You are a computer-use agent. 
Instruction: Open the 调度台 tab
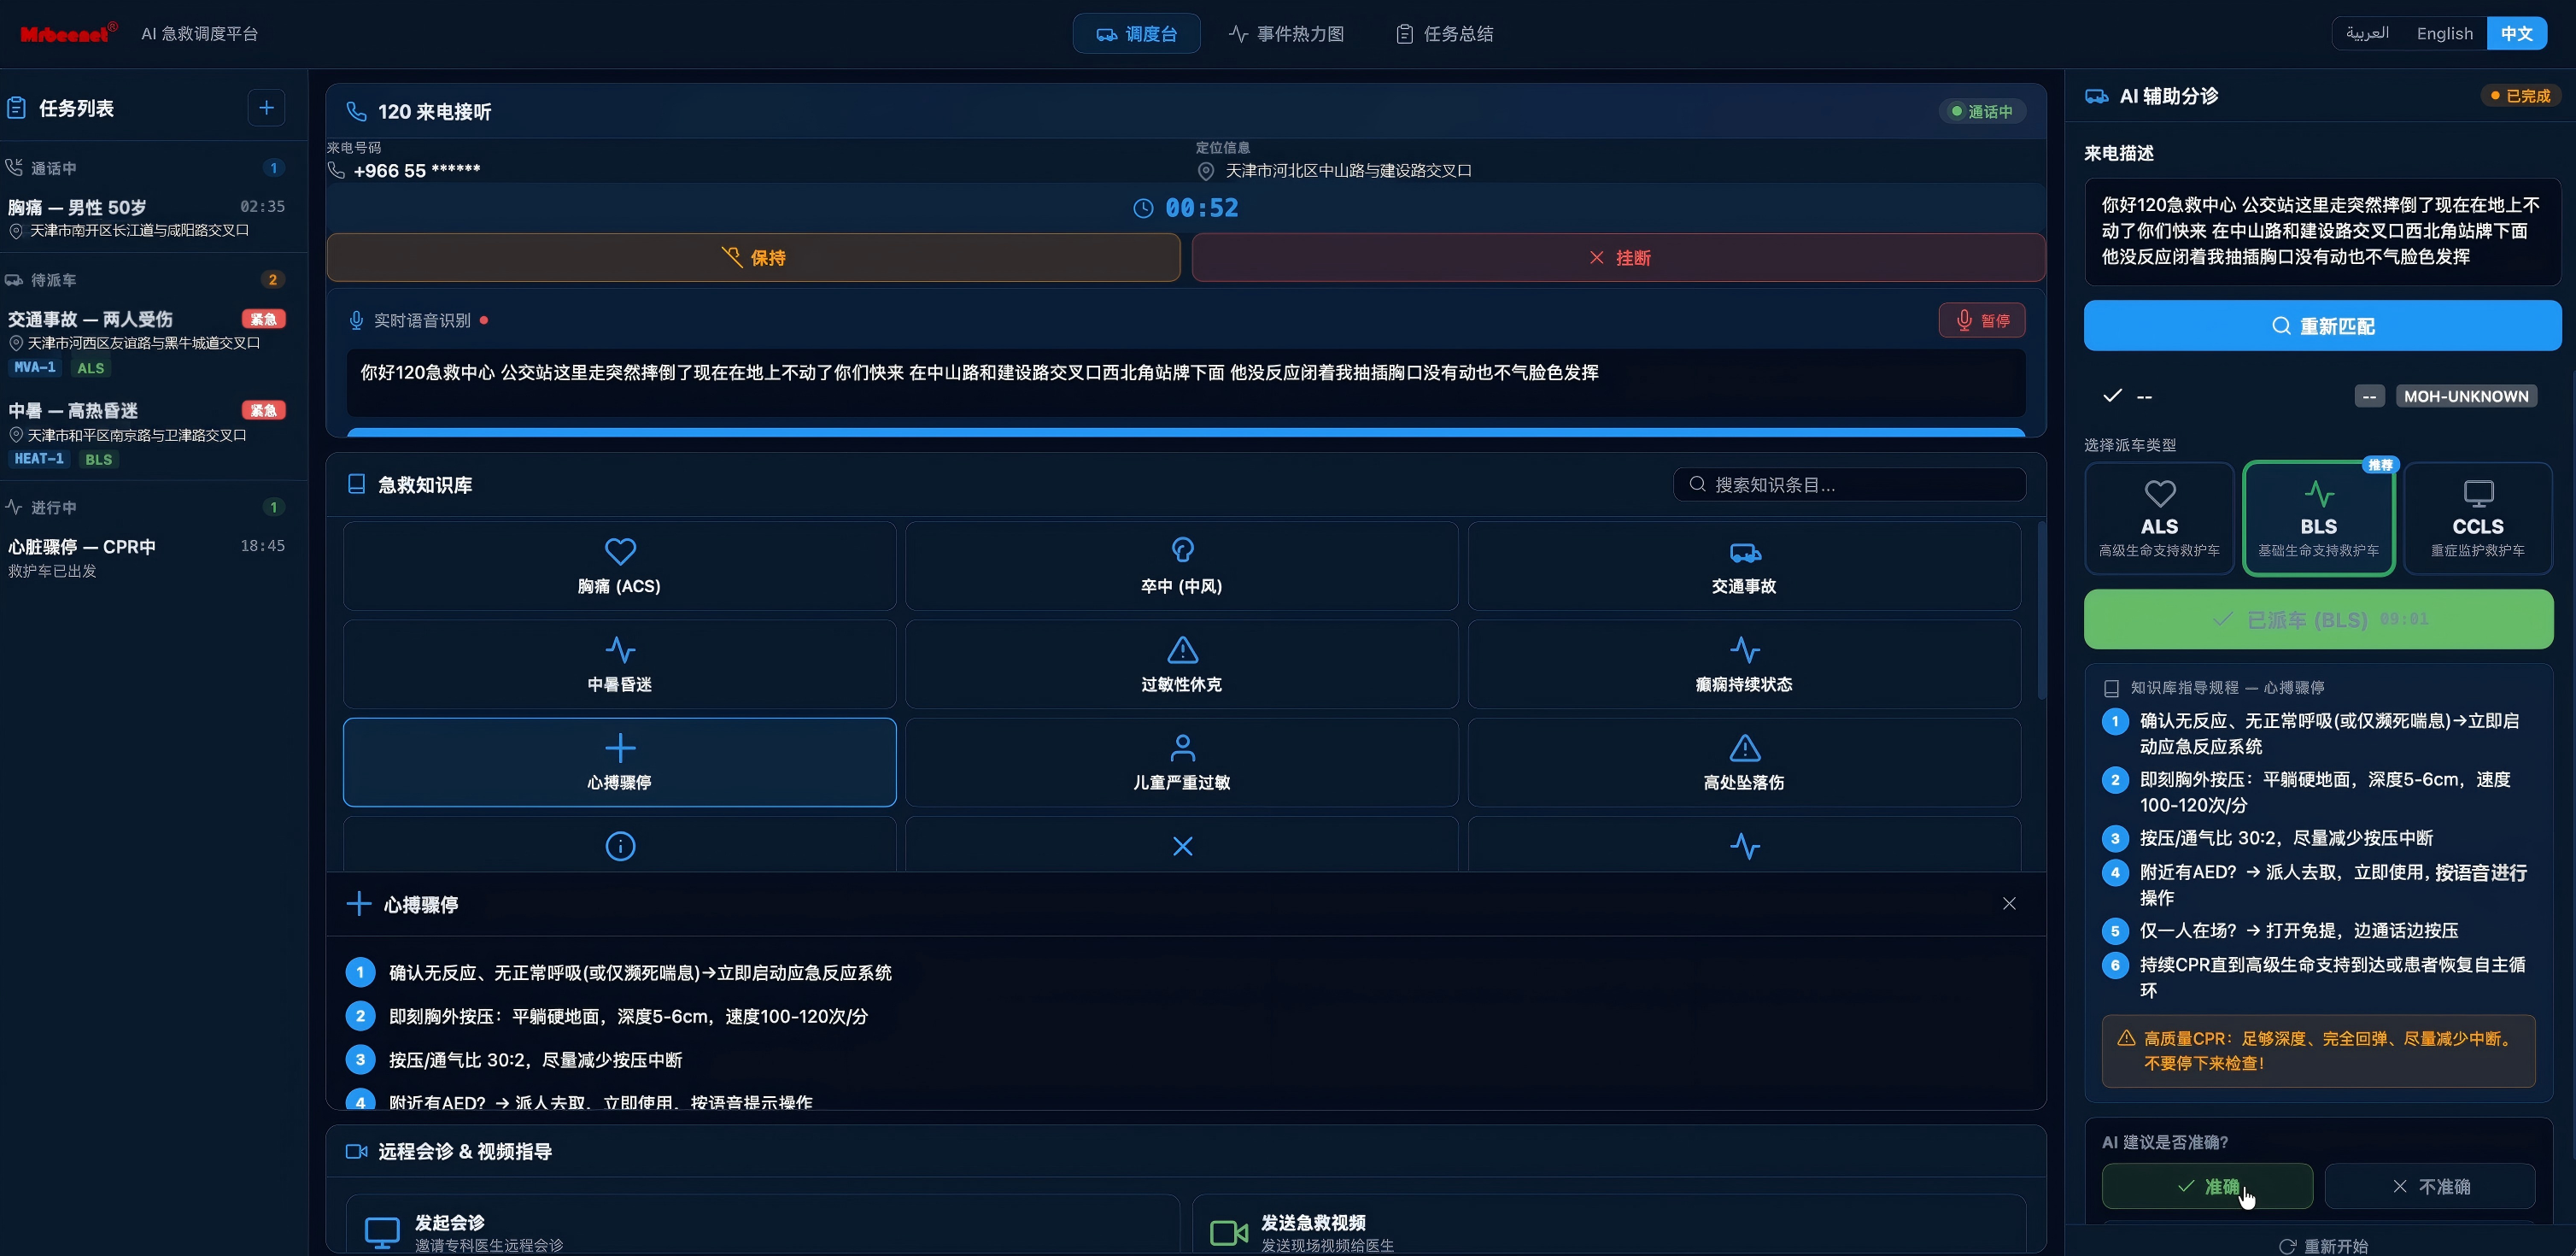coord(1136,33)
